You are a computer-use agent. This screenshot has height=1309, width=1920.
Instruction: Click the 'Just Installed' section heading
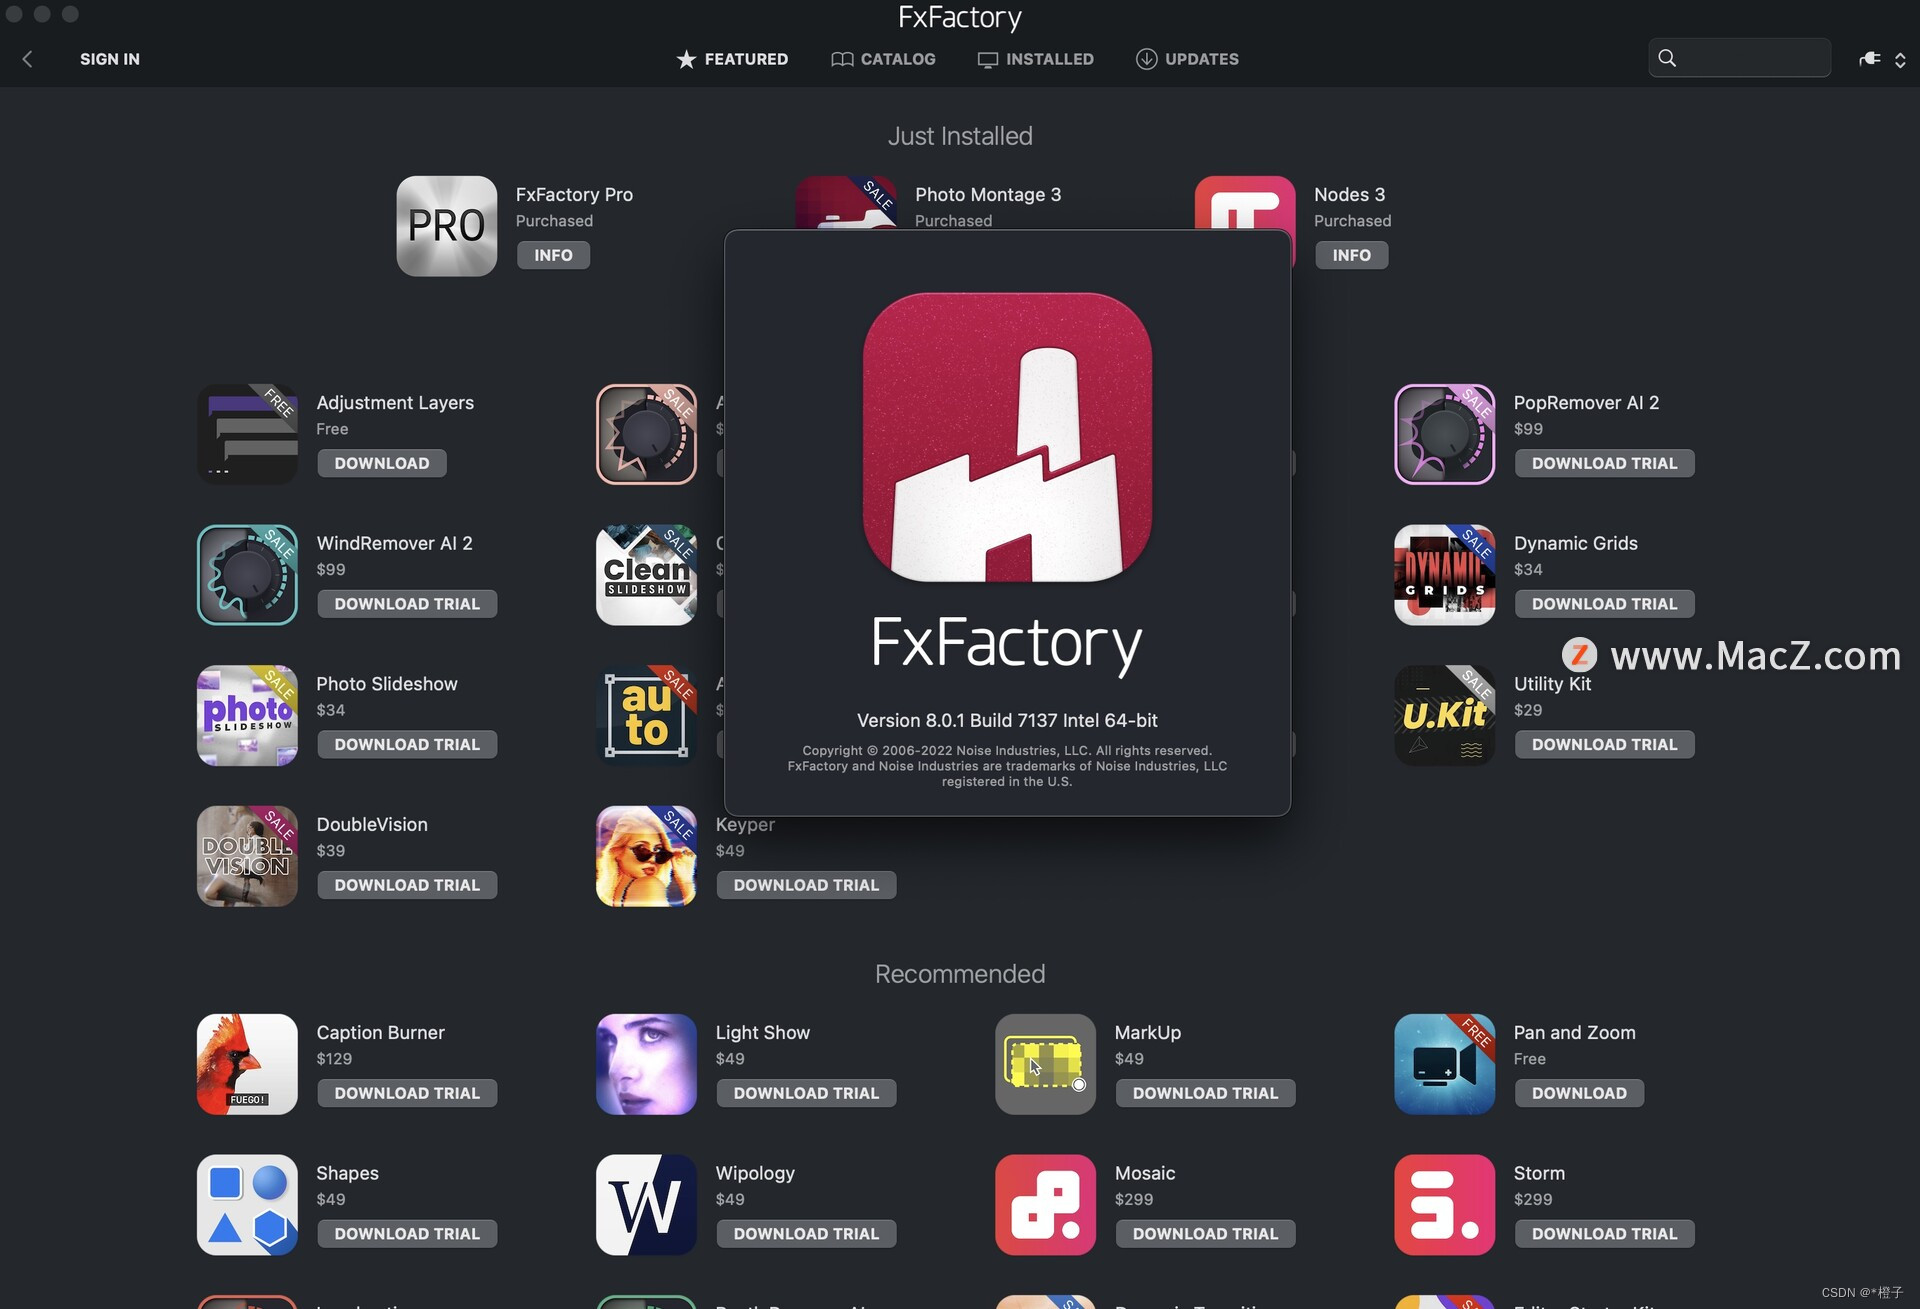tap(960, 136)
